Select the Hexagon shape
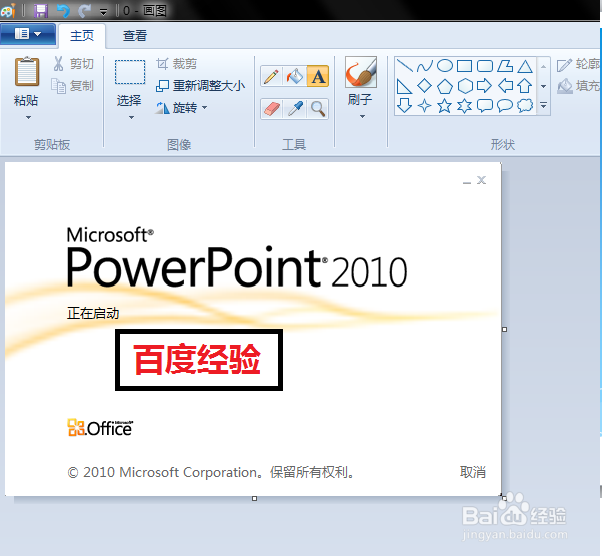The height and width of the screenshot is (556, 602). [x=465, y=86]
